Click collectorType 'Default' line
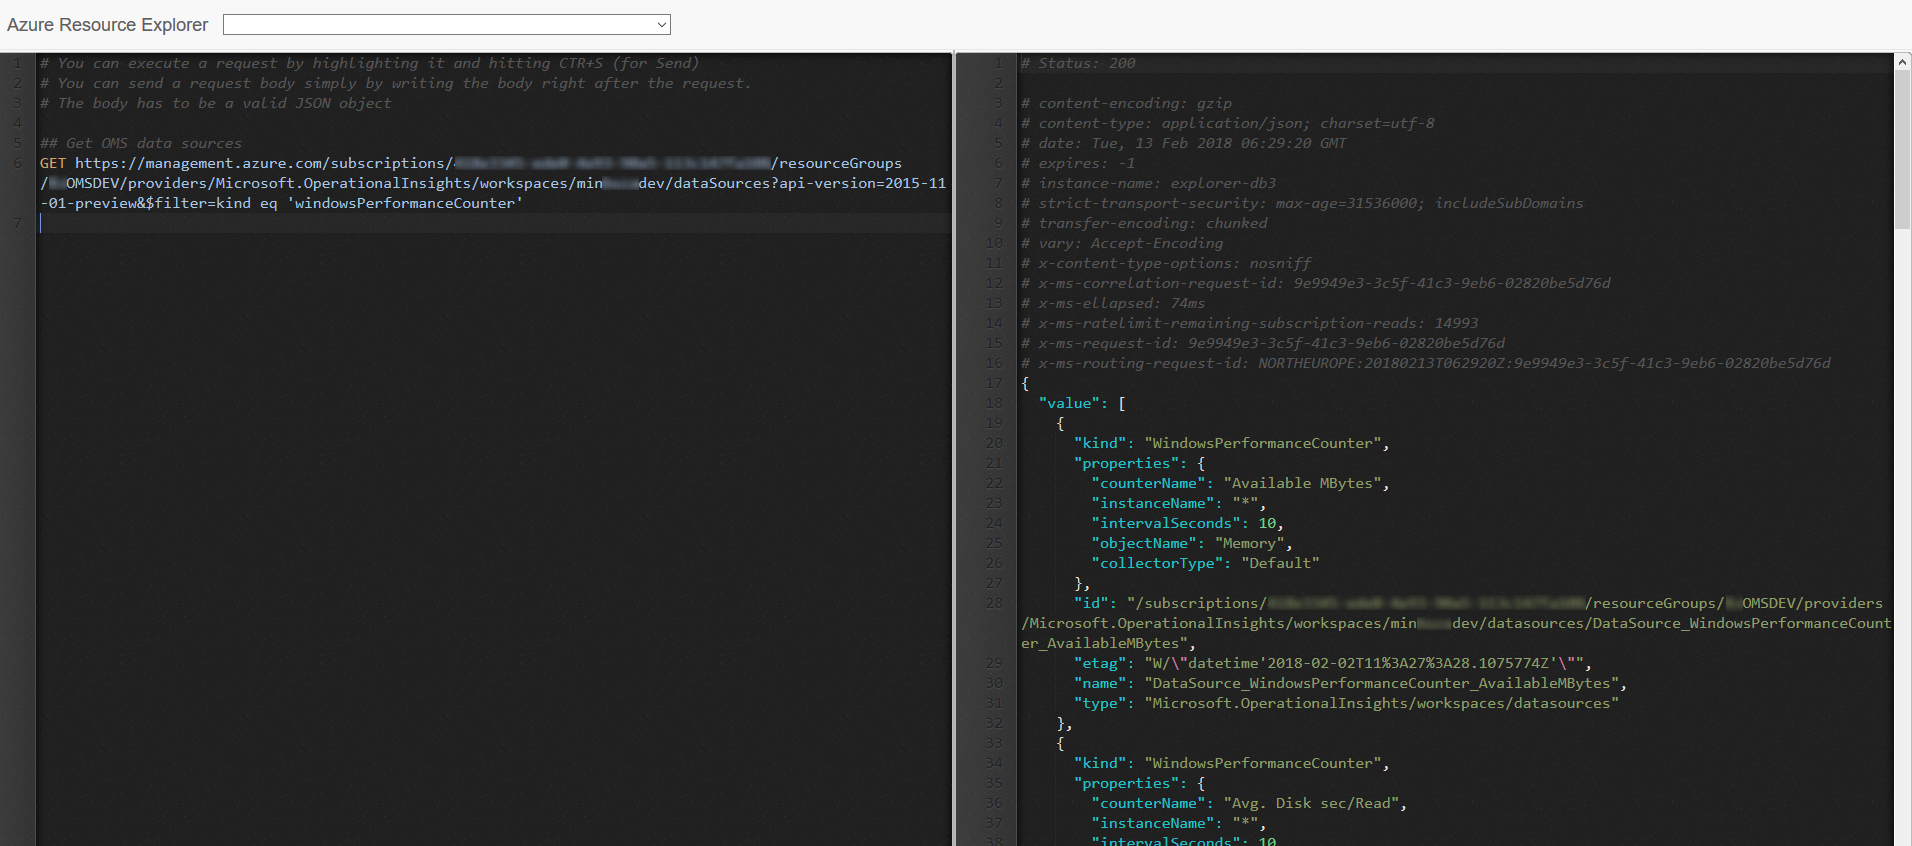This screenshot has width=1912, height=846. tap(1206, 563)
